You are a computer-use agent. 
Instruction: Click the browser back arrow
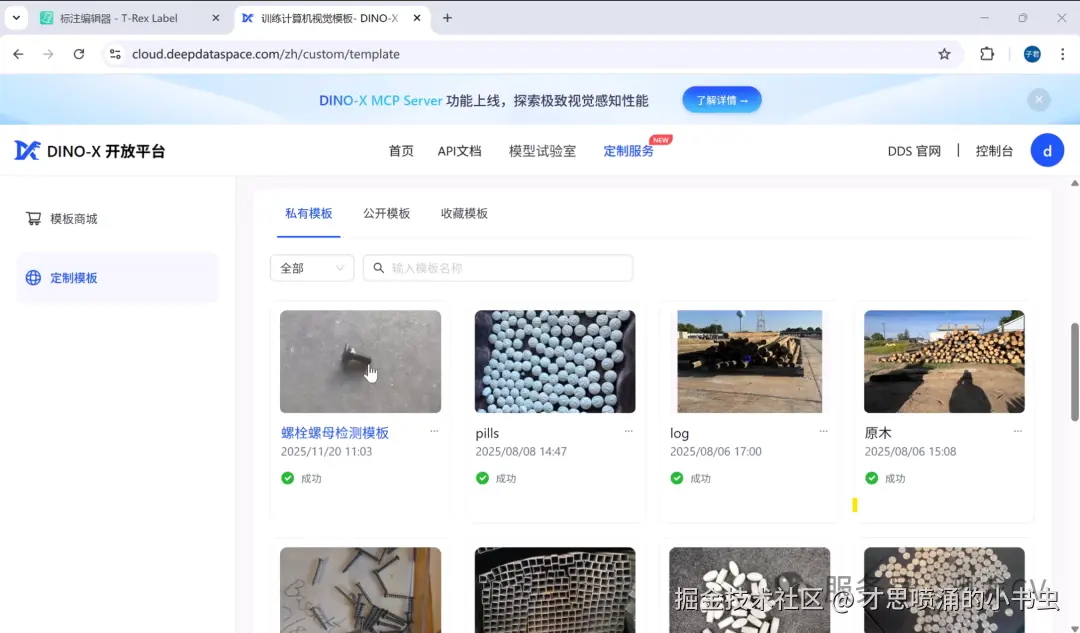18,54
